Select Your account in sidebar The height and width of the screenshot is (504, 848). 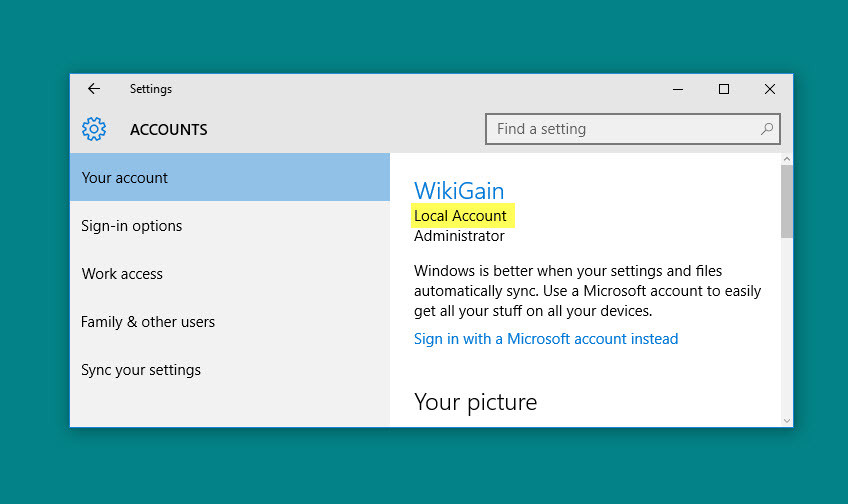click(x=230, y=177)
